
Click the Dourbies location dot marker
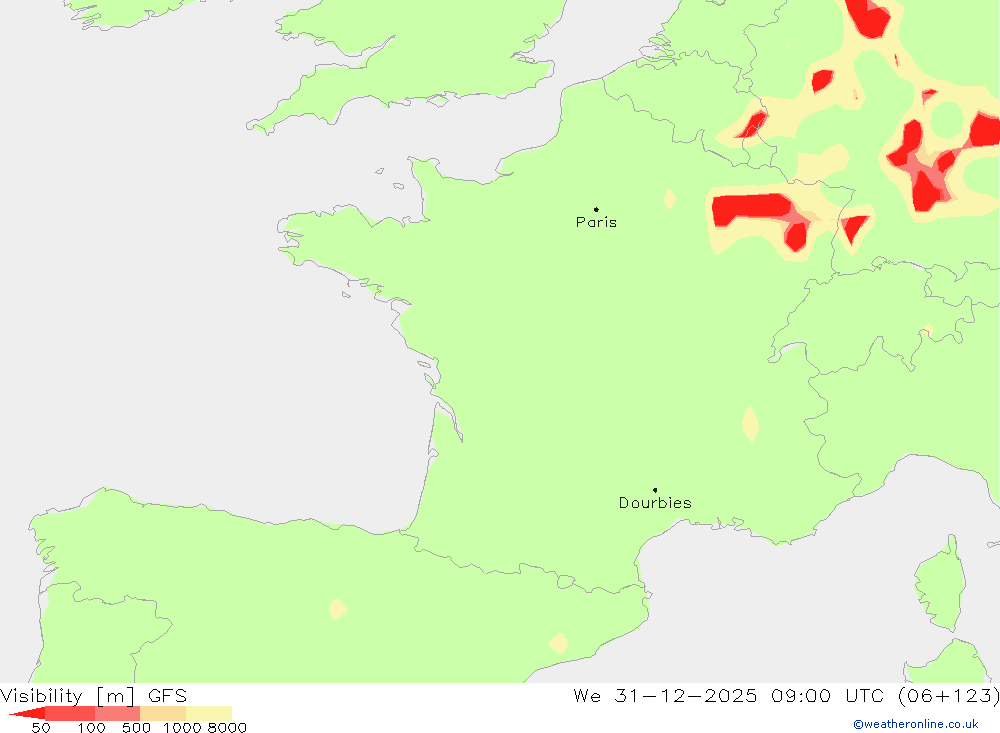[655, 490]
